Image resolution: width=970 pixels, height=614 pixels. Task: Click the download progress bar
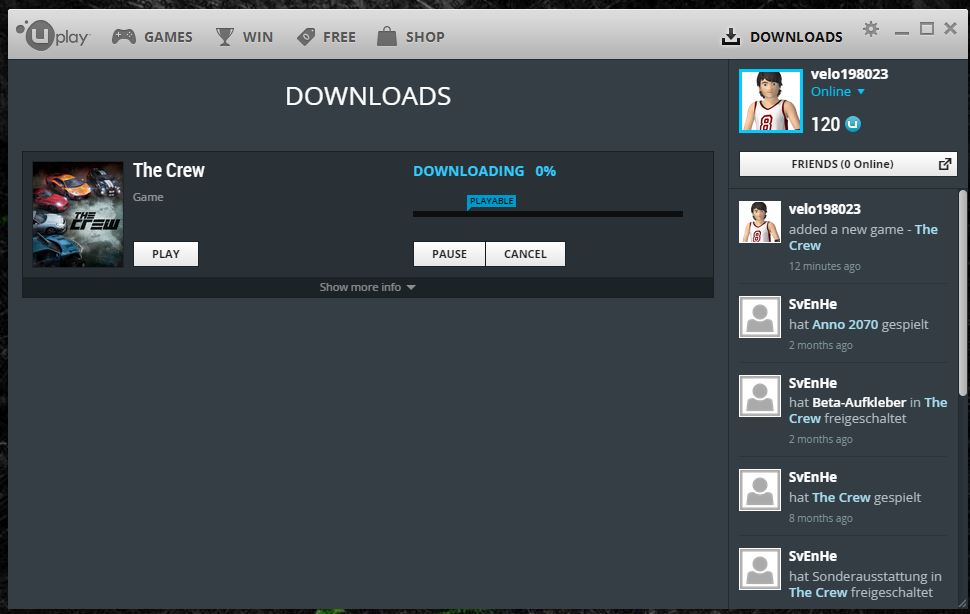547,214
